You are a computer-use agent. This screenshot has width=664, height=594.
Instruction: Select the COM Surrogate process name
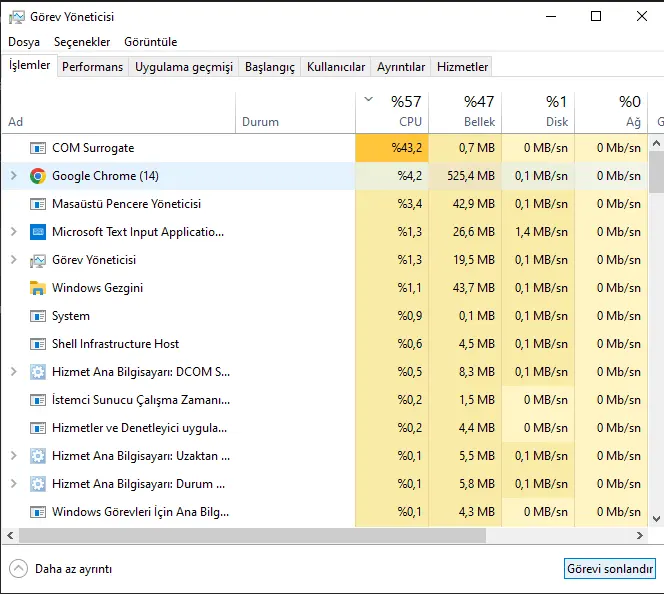[x=93, y=148]
